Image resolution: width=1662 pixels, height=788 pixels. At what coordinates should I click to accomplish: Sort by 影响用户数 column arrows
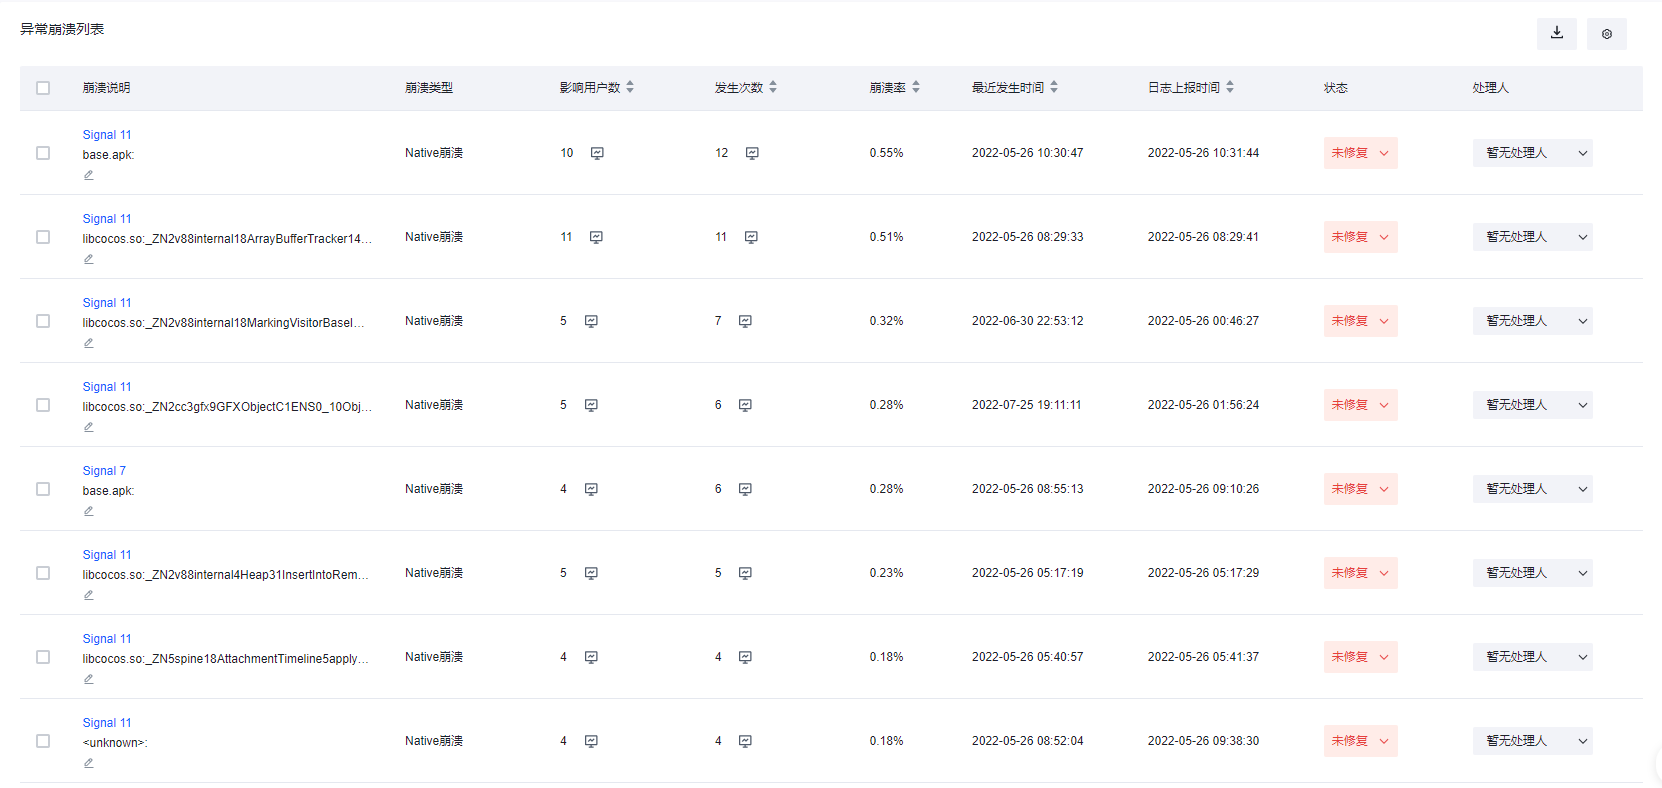pos(630,88)
